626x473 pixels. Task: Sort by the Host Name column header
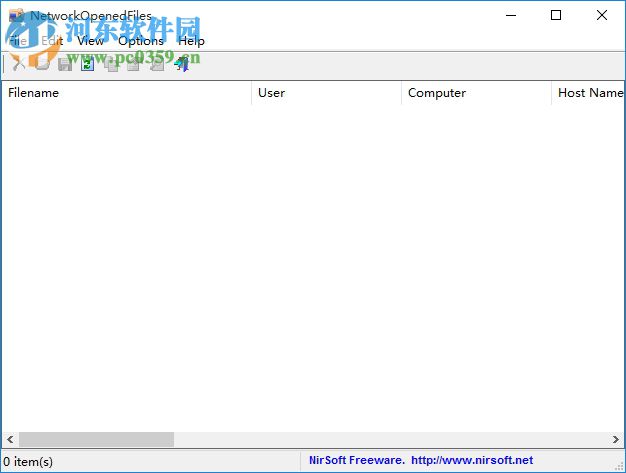(588, 93)
